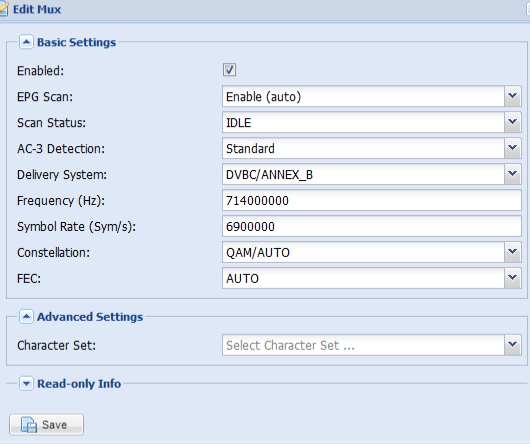Collapse the Advanced Settings section arrow
Image resolution: width=530 pixels, height=444 pixels.
[26, 317]
